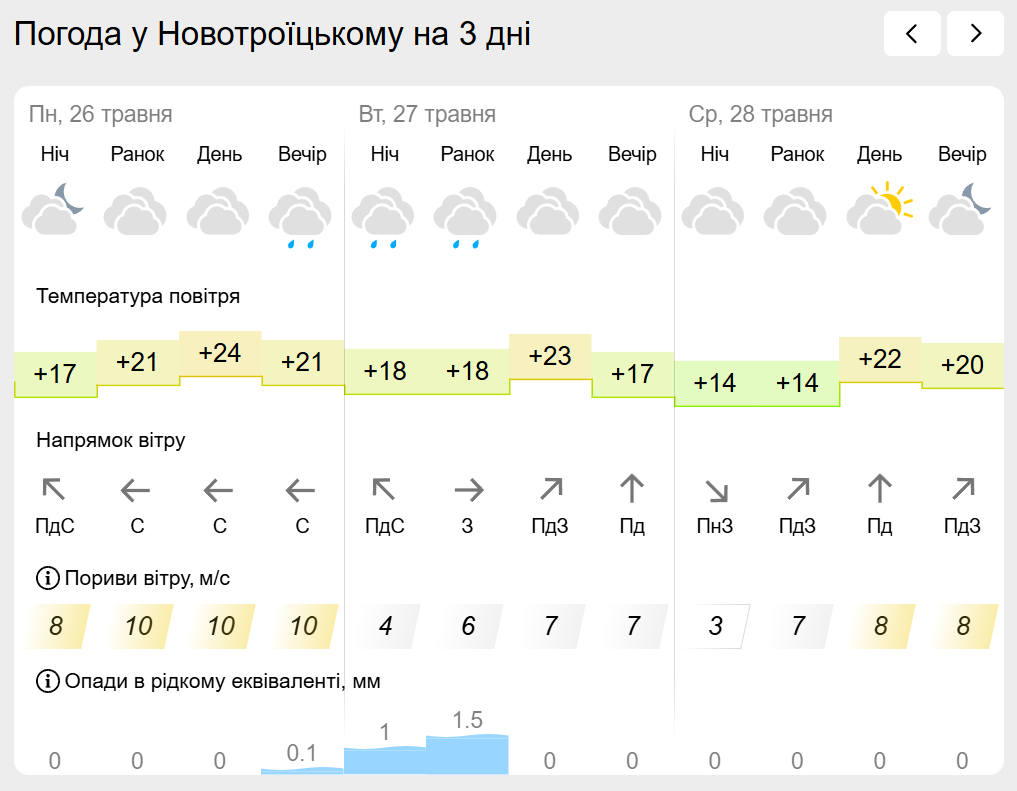Click Wednesday night southeast wind arrow

(716, 491)
